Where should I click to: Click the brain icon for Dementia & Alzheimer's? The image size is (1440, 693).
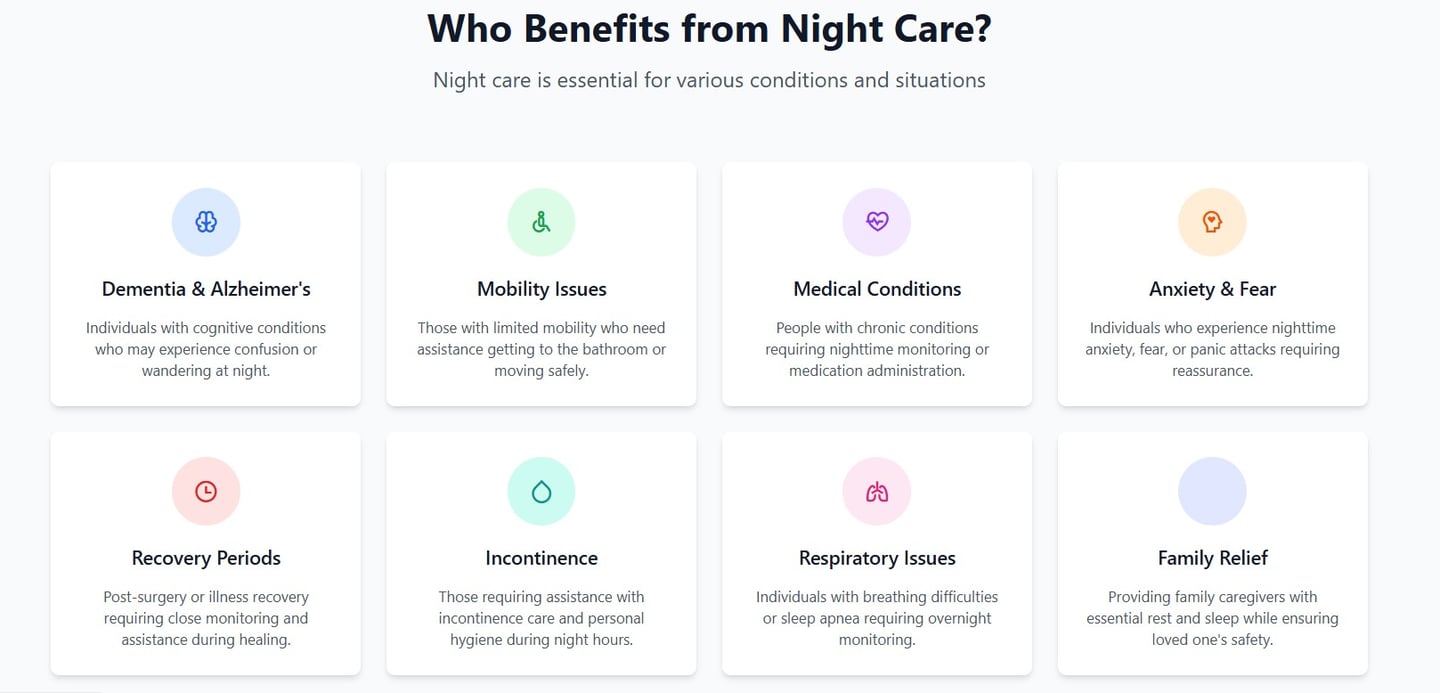tap(206, 222)
